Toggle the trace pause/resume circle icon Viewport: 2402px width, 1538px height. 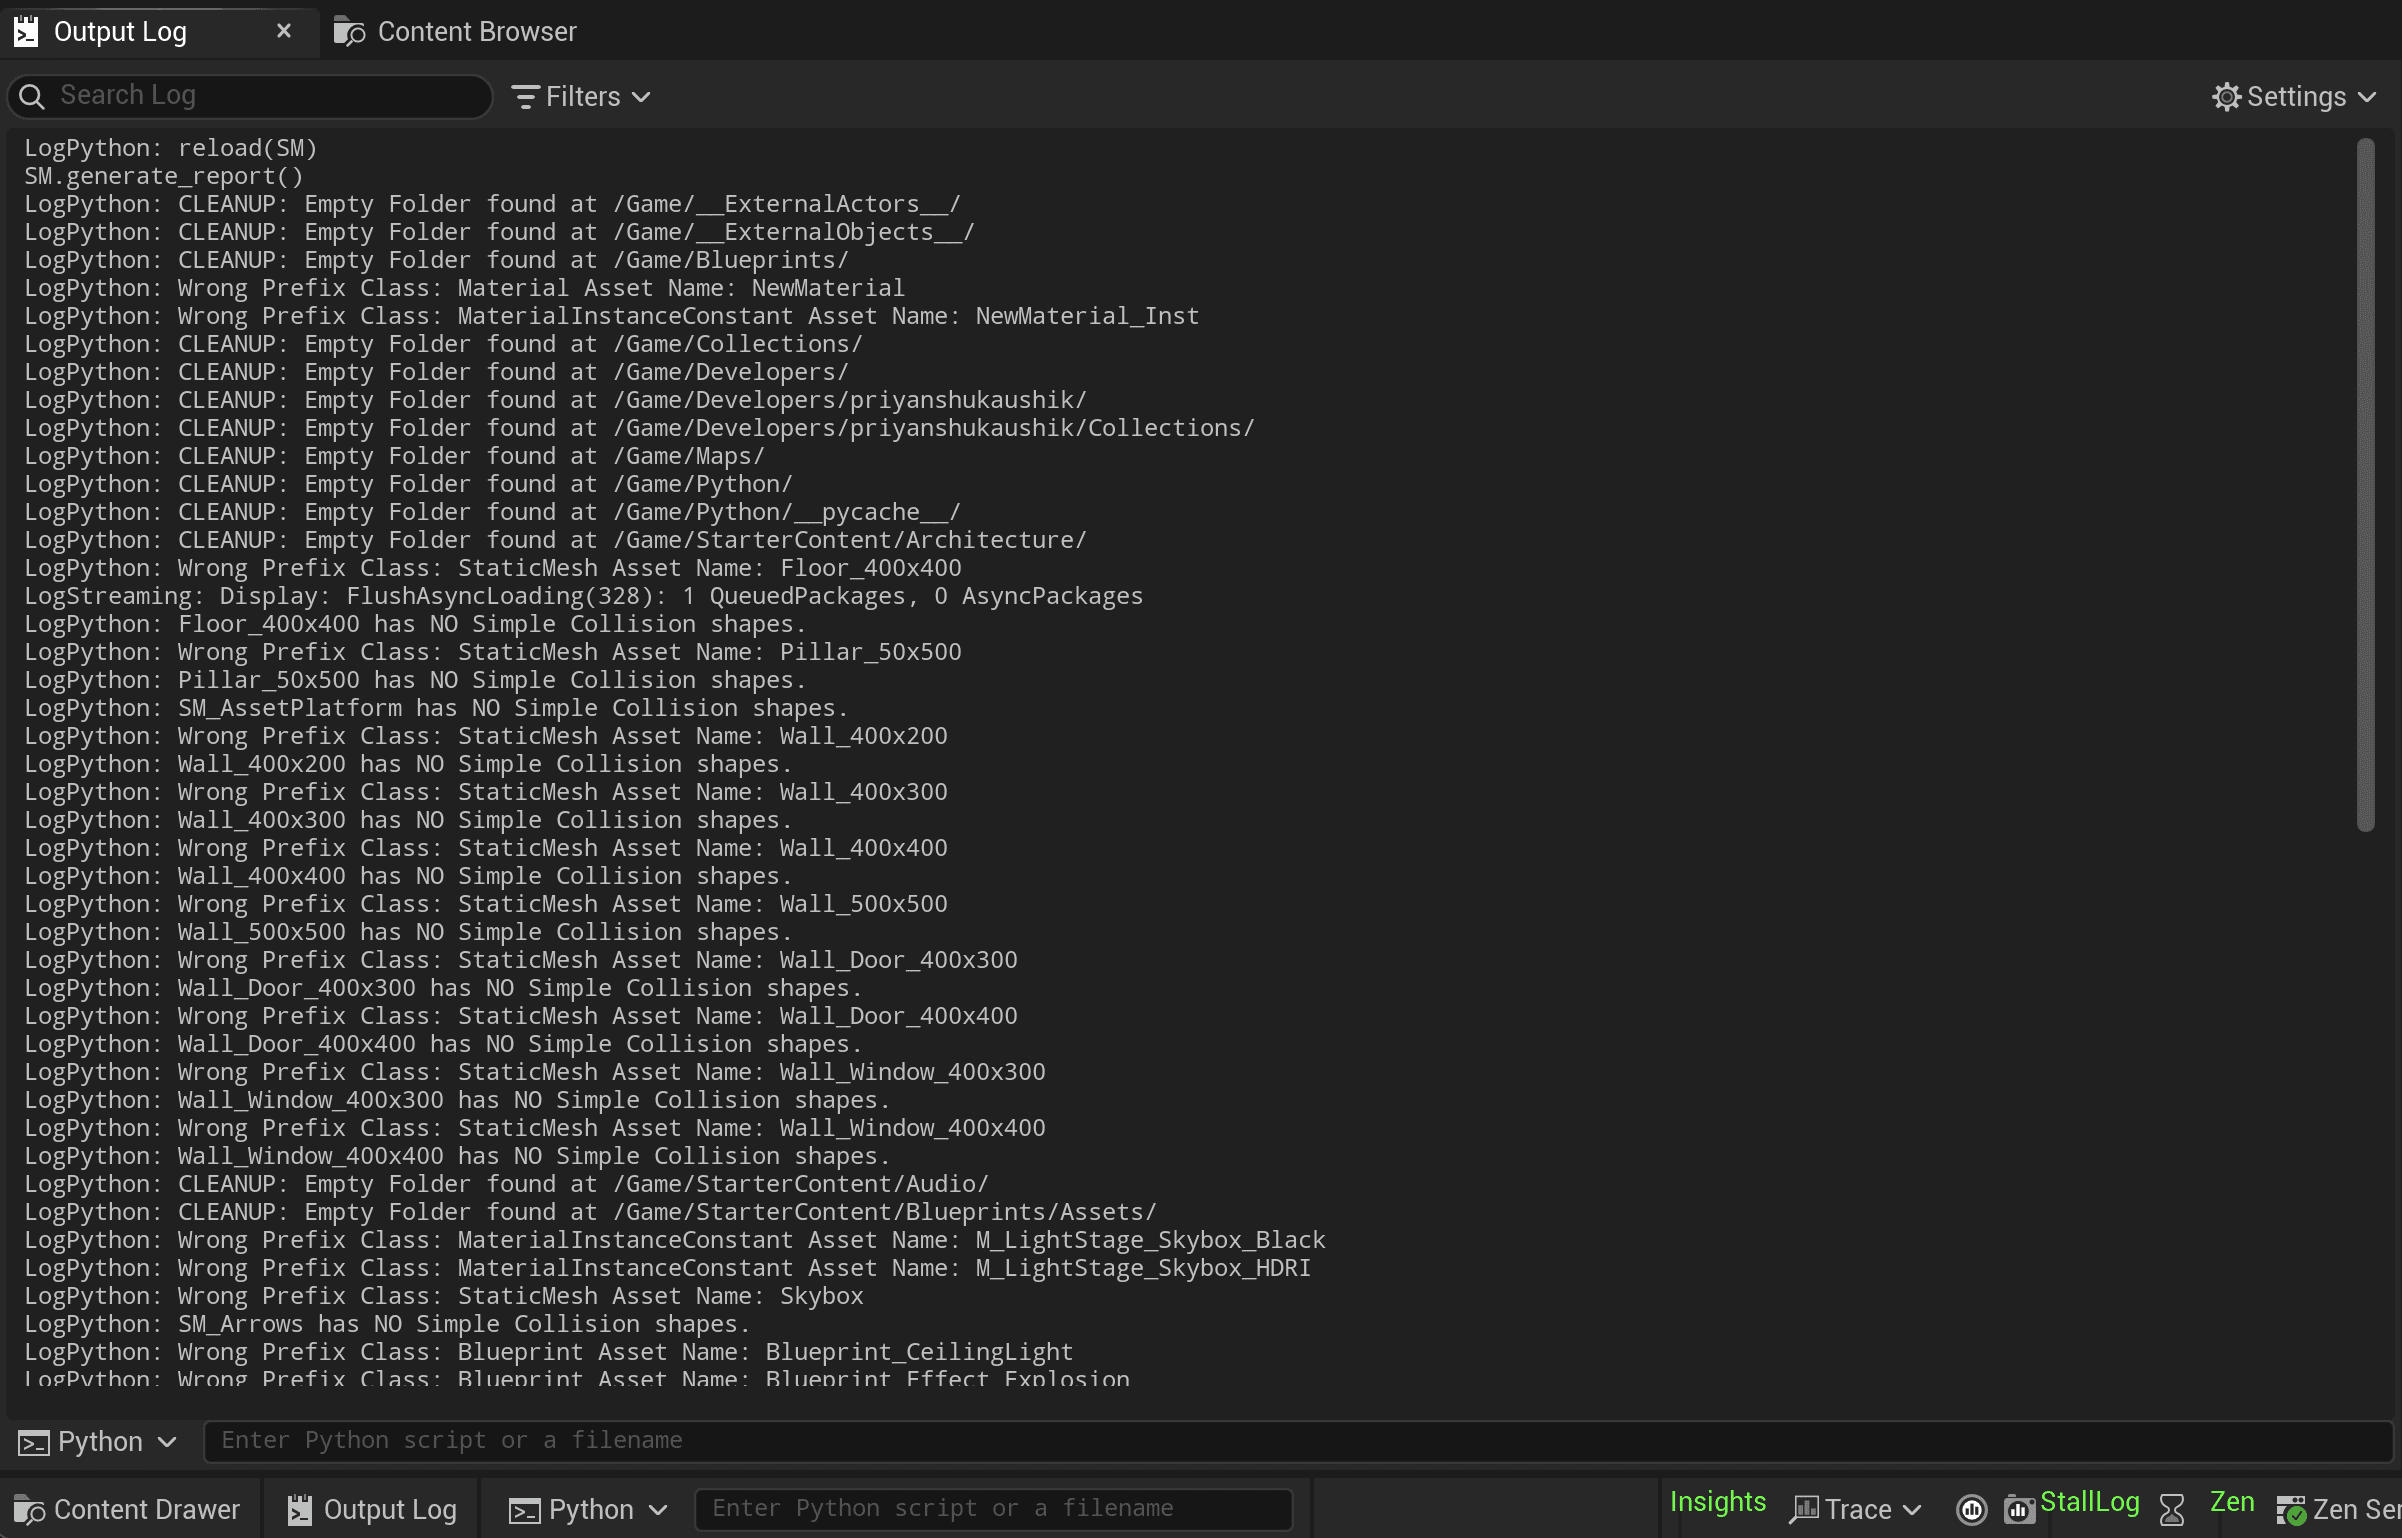click(x=1971, y=1508)
